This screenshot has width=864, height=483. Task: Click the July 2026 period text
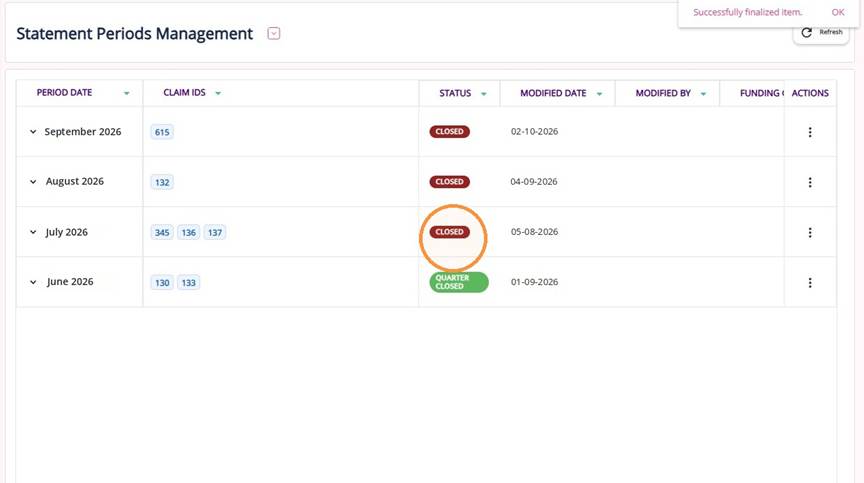click(x=67, y=232)
